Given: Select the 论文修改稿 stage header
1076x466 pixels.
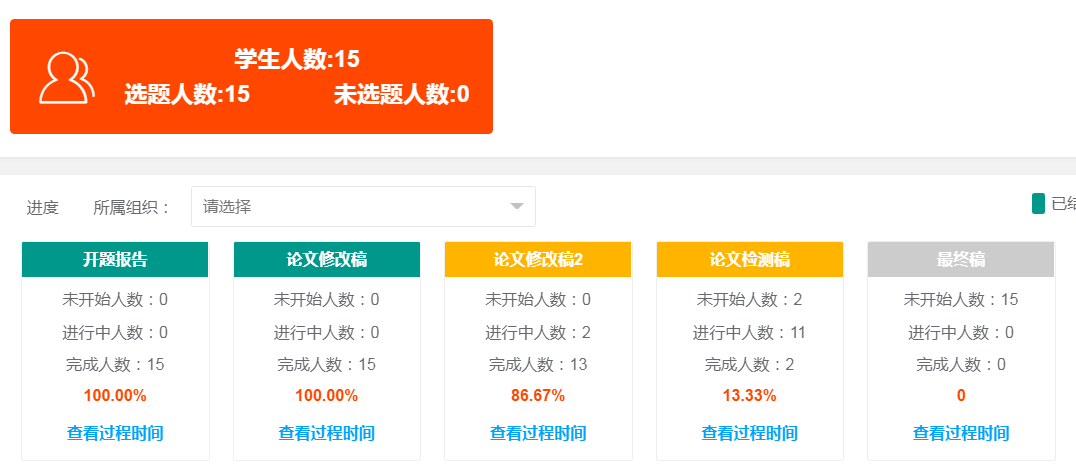Looking at the screenshot, I should [326, 260].
